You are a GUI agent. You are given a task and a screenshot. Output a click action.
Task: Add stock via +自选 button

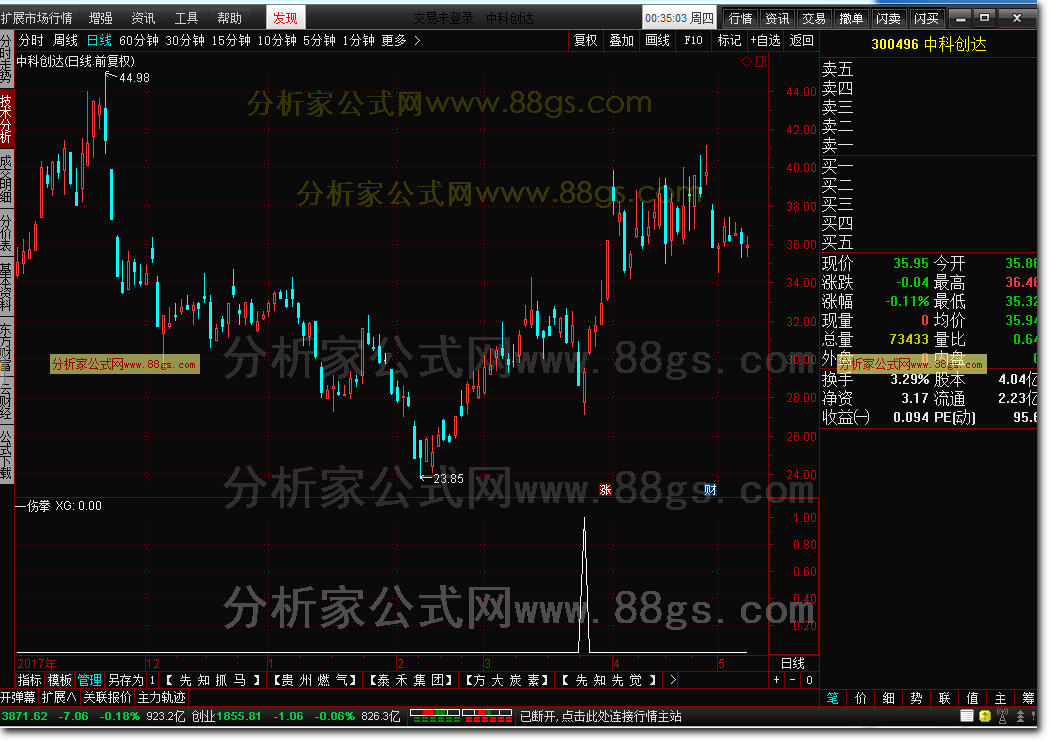[765, 41]
